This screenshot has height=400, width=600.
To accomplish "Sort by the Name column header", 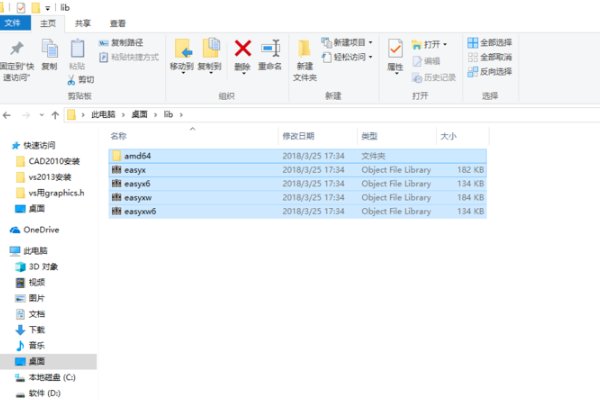I will click(x=193, y=136).
